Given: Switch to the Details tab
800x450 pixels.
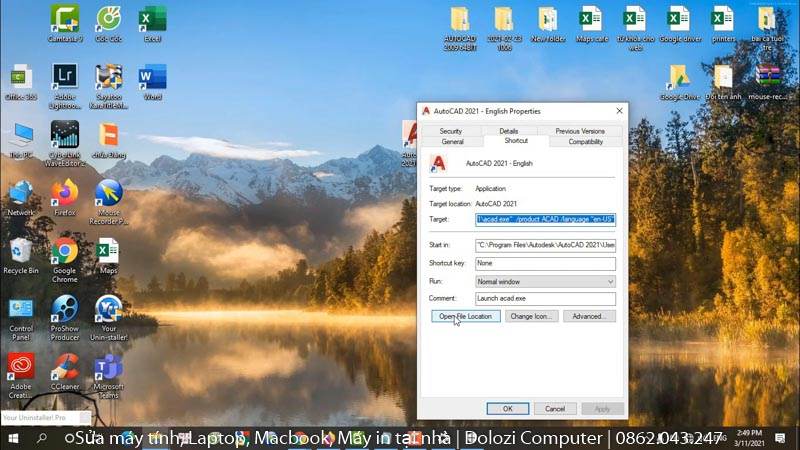Looking at the screenshot, I should 508,131.
